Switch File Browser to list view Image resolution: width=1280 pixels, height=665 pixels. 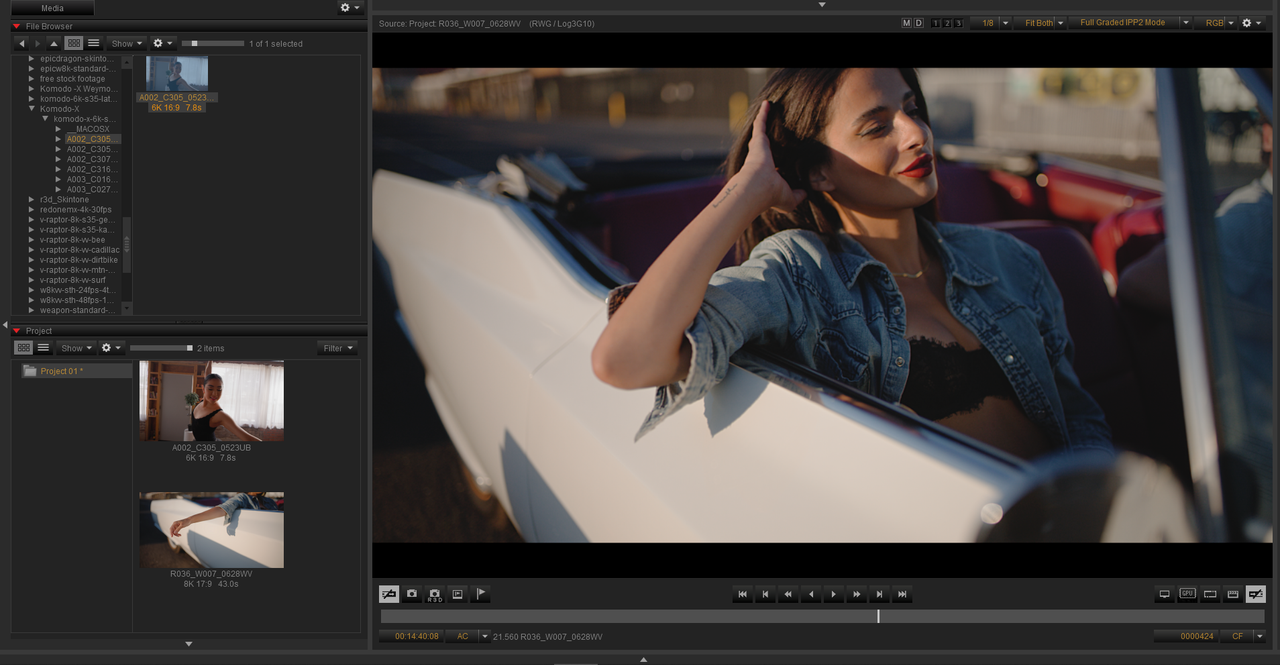[x=93, y=44]
